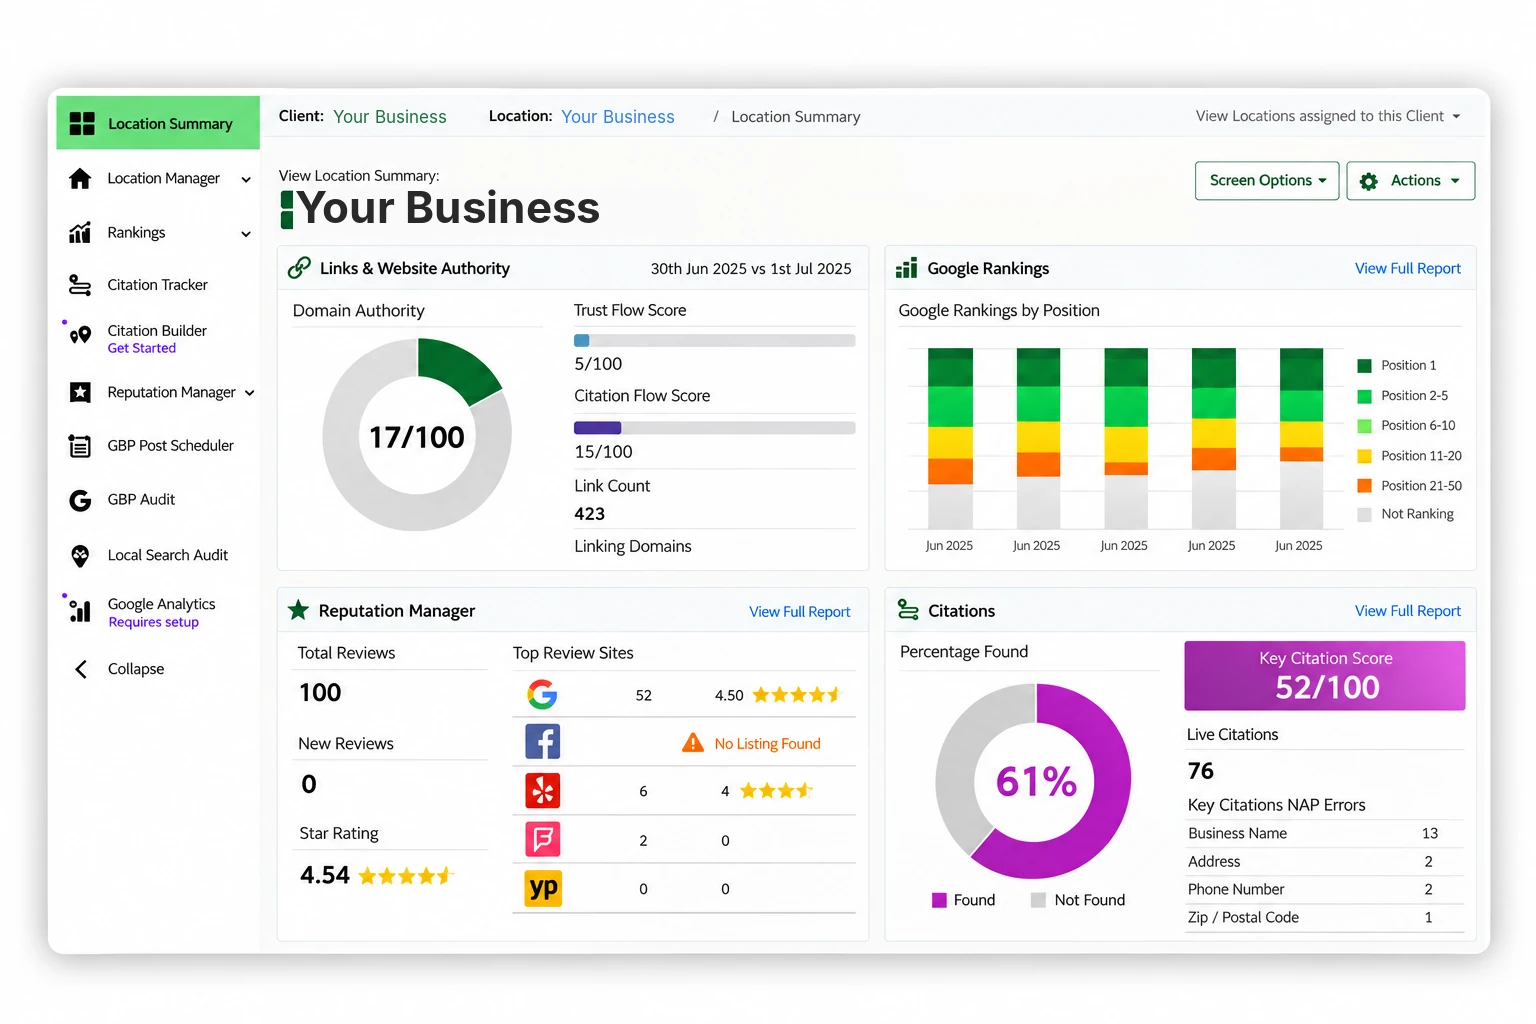Open Location Summary in the sidebar
Image resolution: width=1536 pixels, height=1024 pixels.
pos(158,123)
